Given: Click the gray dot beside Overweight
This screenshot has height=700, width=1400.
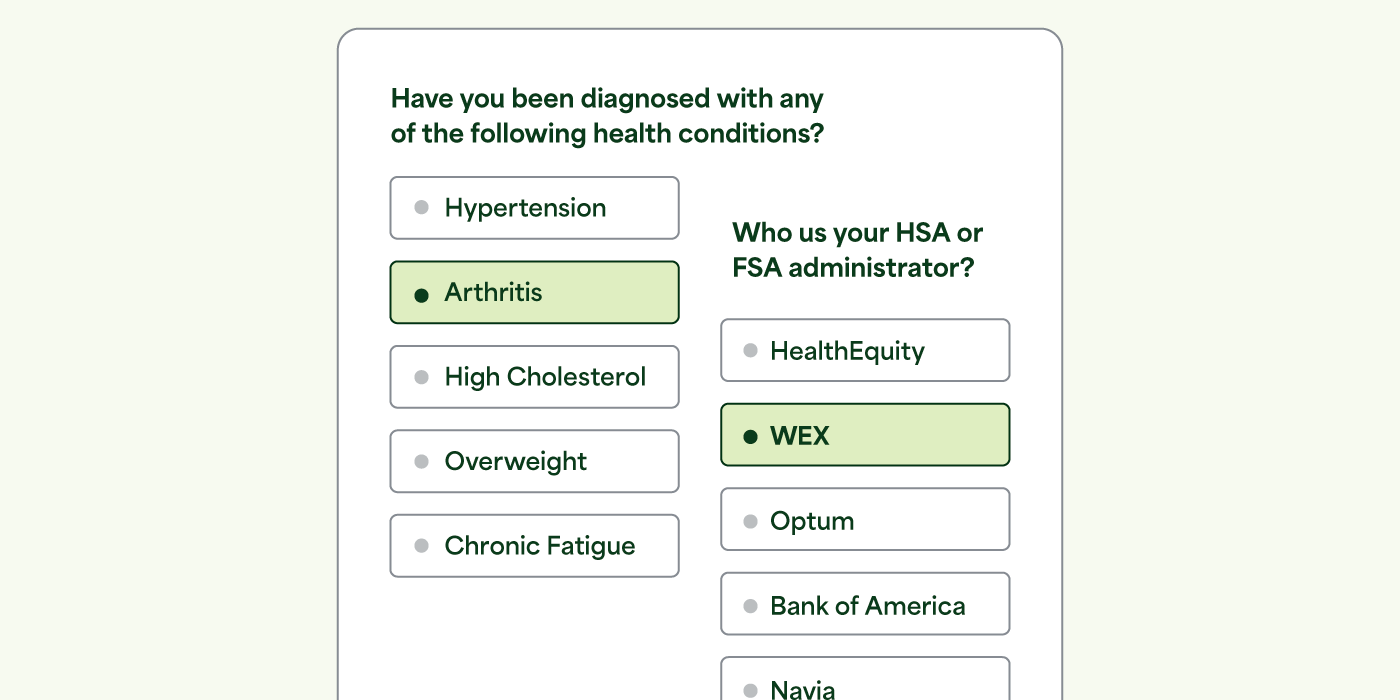Looking at the screenshot, I should pyautogui.click(x=422, y=461).
